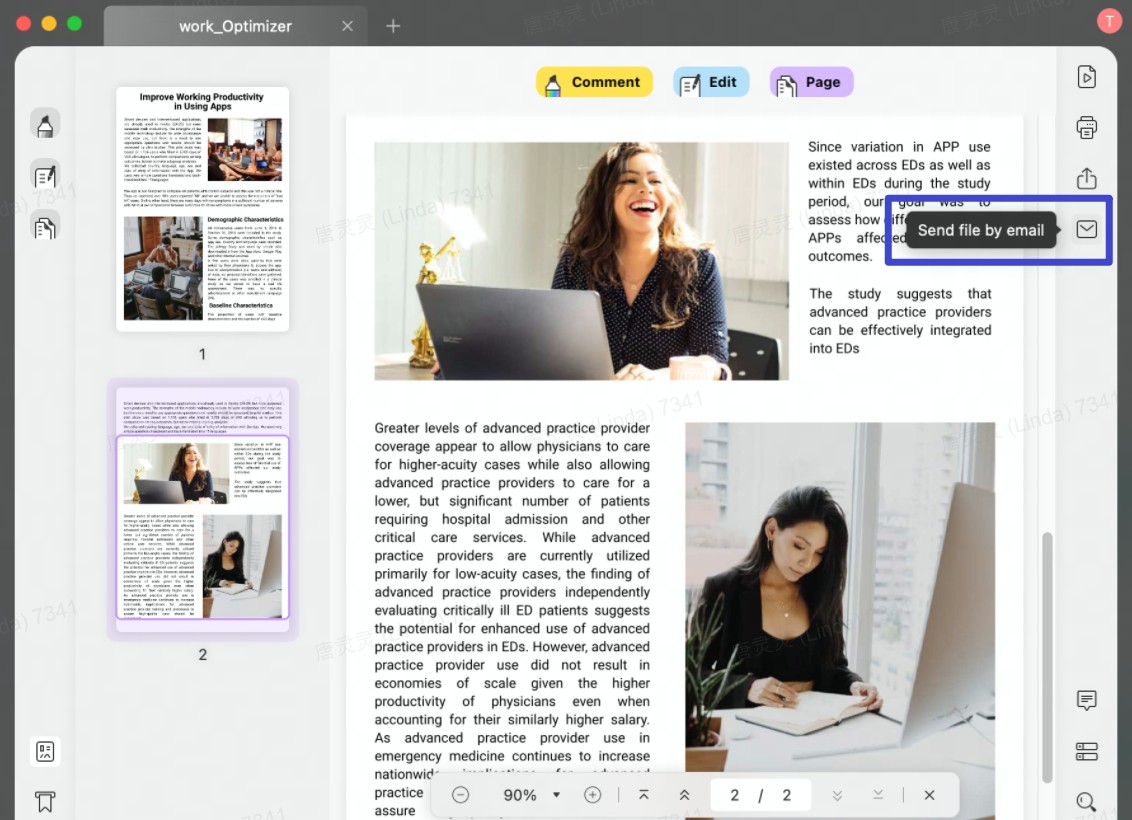The width and height of the screenshot is (1132, 820).
Task: Click the Send file by email icon
Action: 1086,229
